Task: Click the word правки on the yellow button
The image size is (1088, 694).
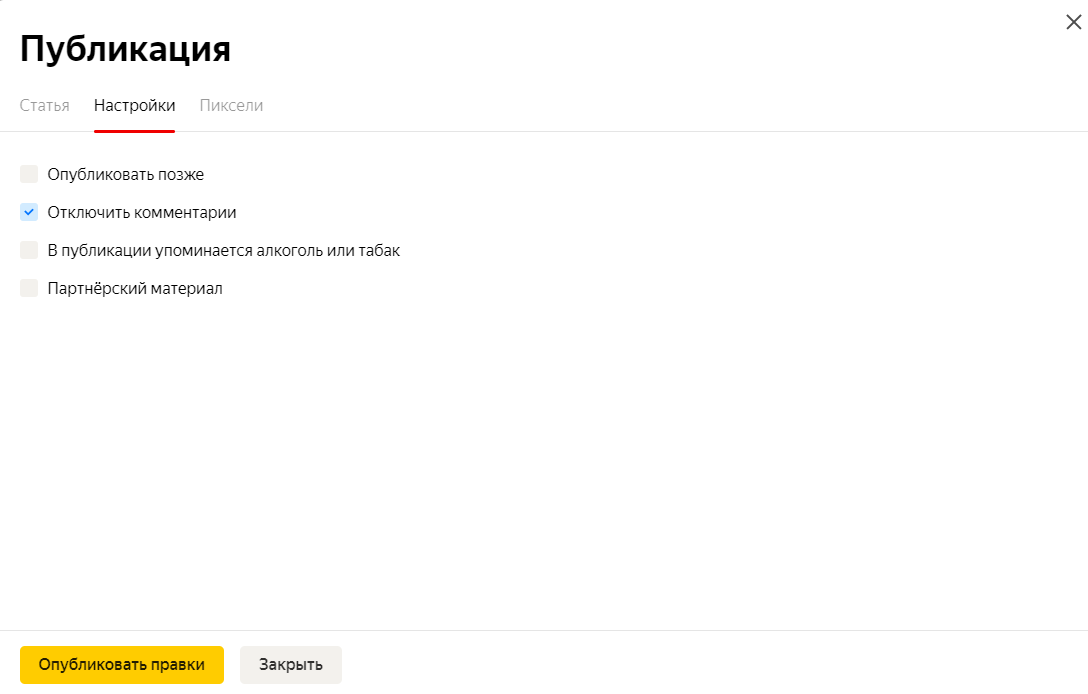Action: [178, 665]
